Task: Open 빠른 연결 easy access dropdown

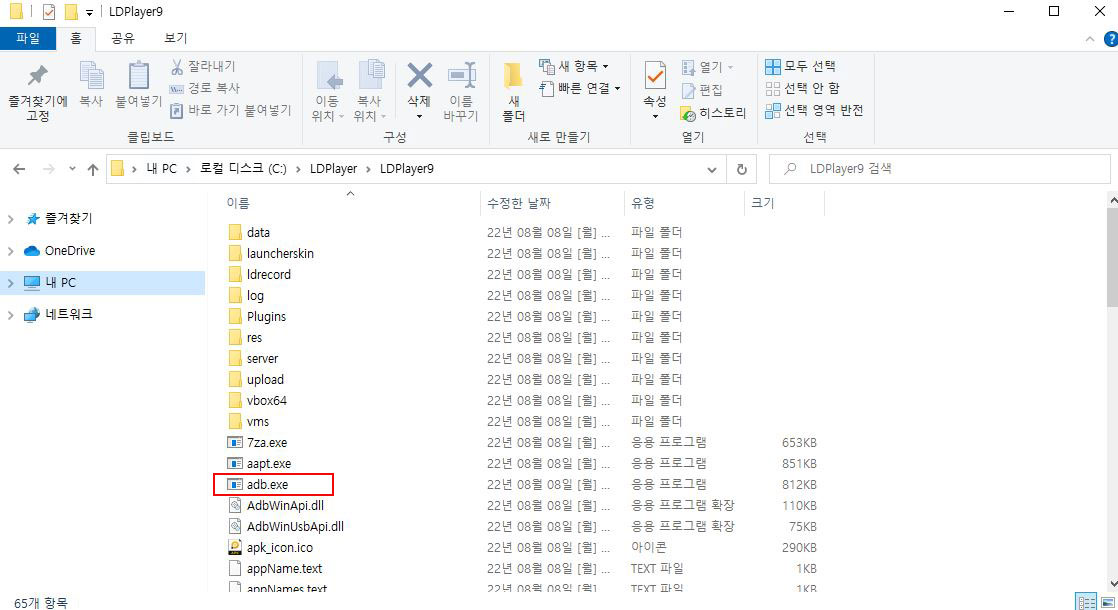Action: point(580,88)
